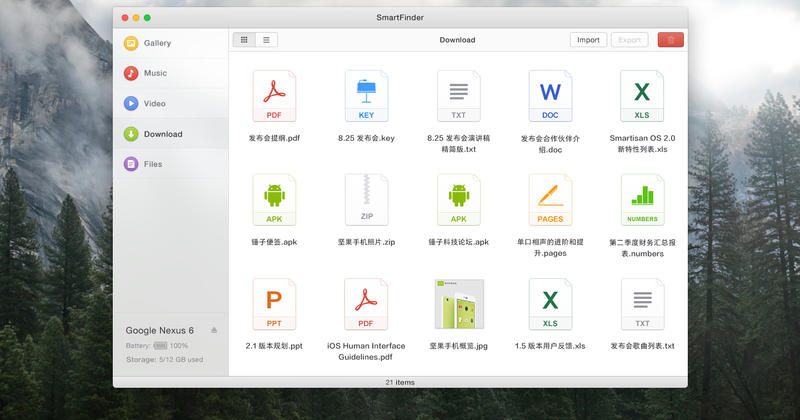Click the red trash delete button

coord(671,40)
